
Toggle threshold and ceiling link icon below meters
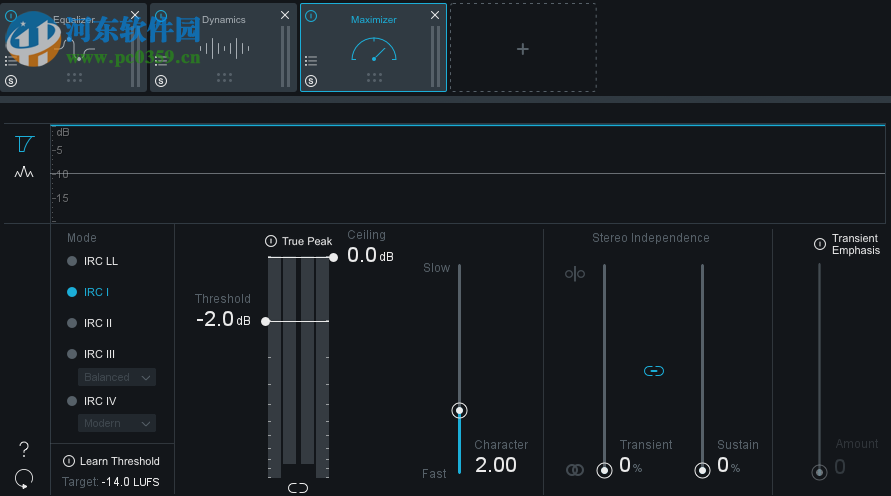tap(298, 488)
